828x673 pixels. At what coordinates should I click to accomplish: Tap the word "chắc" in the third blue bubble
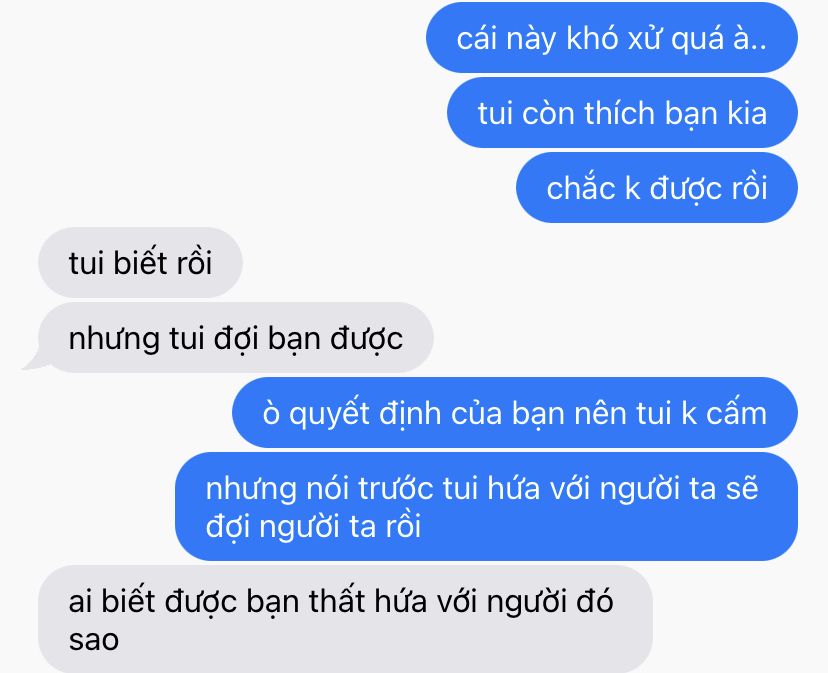581,188
